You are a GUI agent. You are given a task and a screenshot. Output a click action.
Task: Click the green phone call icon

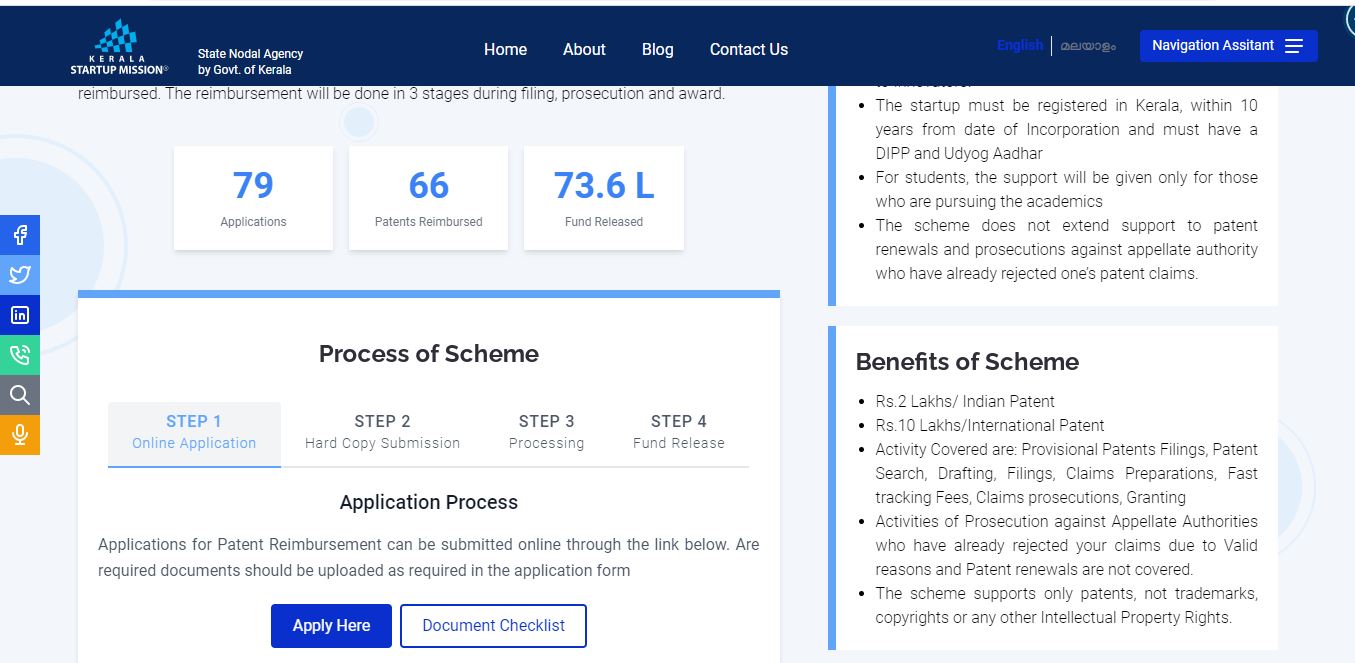pos(20,355)
